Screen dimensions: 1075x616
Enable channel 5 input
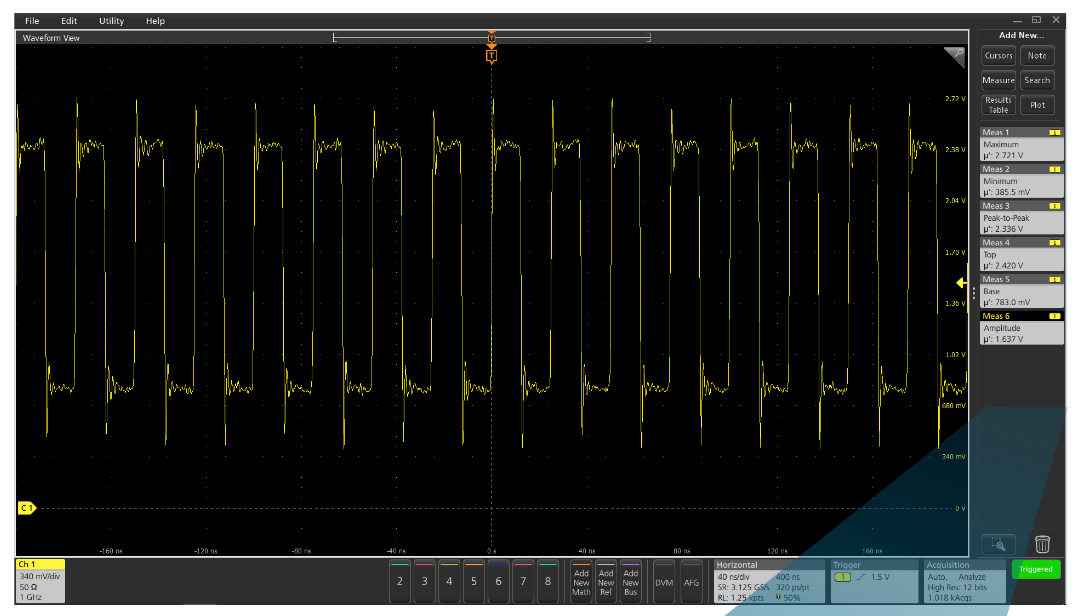(x=474, y=580)
